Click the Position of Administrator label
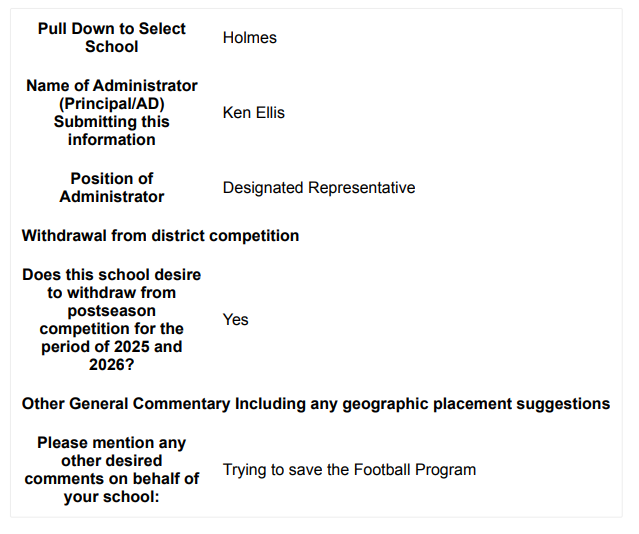The image size is (639, 534). pos(111,188)
